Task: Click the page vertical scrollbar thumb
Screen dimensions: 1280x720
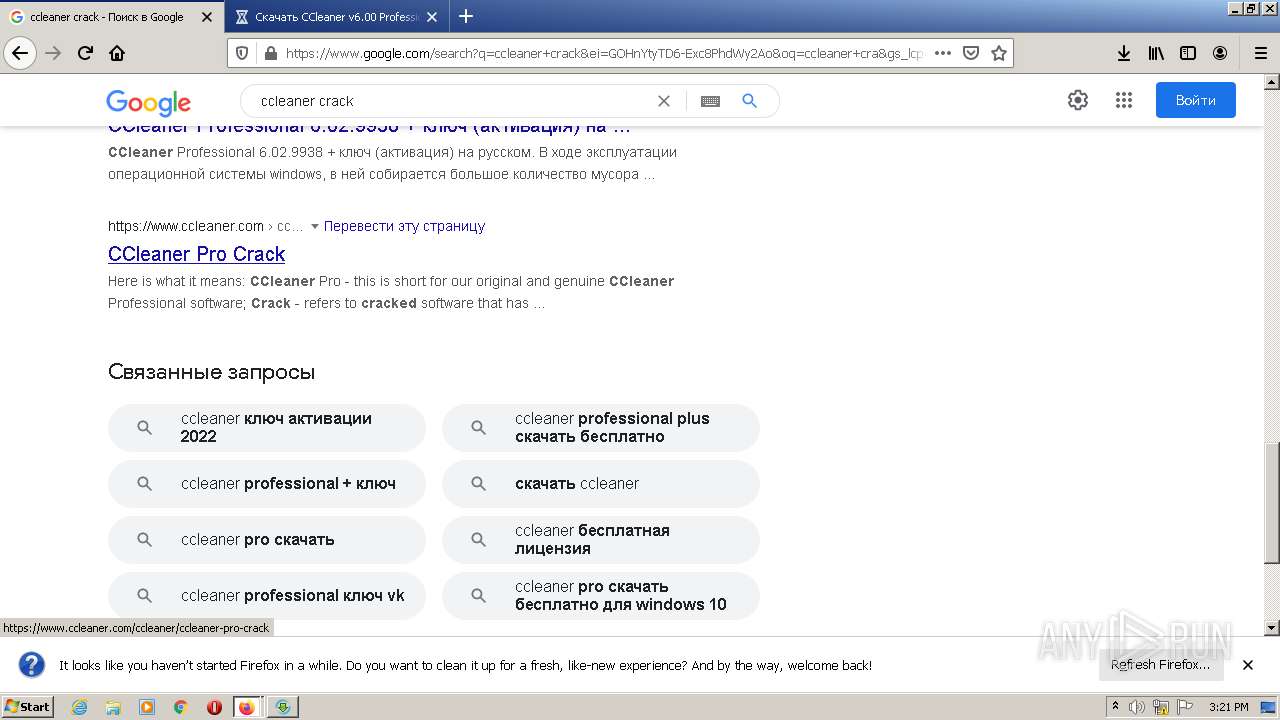Action: [x=1272, y=503]
